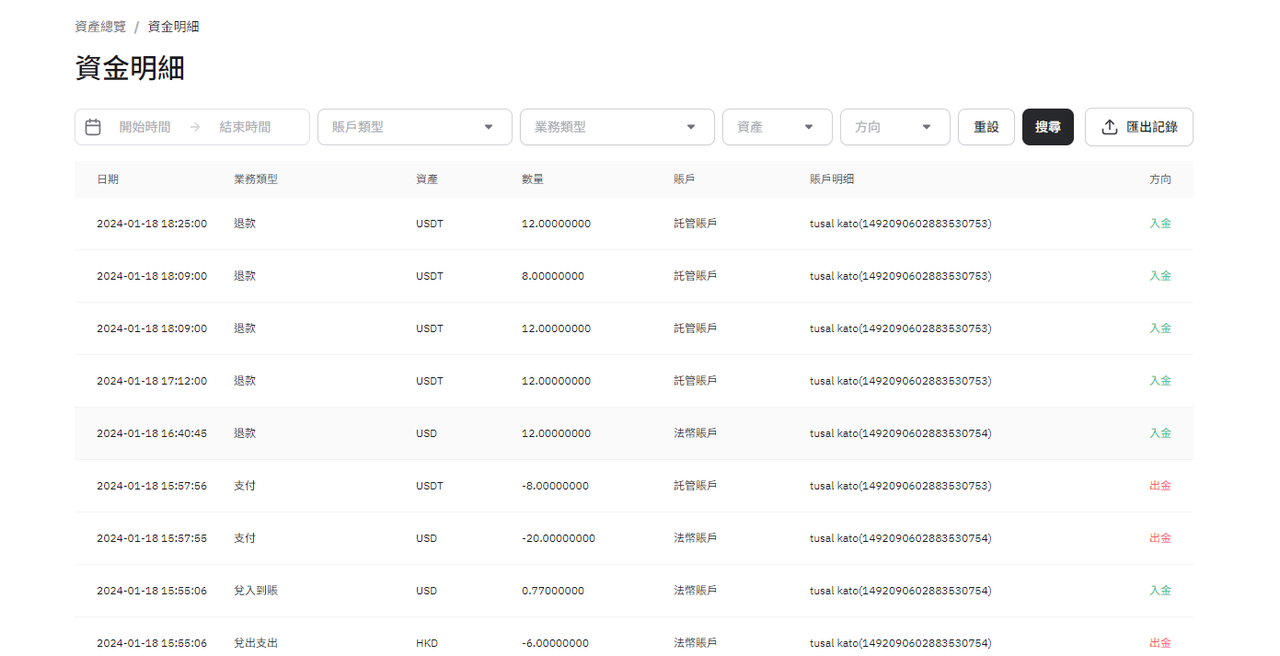
Task: Click 入金 in the 0.77000000 row
Action: point(1160,591)
